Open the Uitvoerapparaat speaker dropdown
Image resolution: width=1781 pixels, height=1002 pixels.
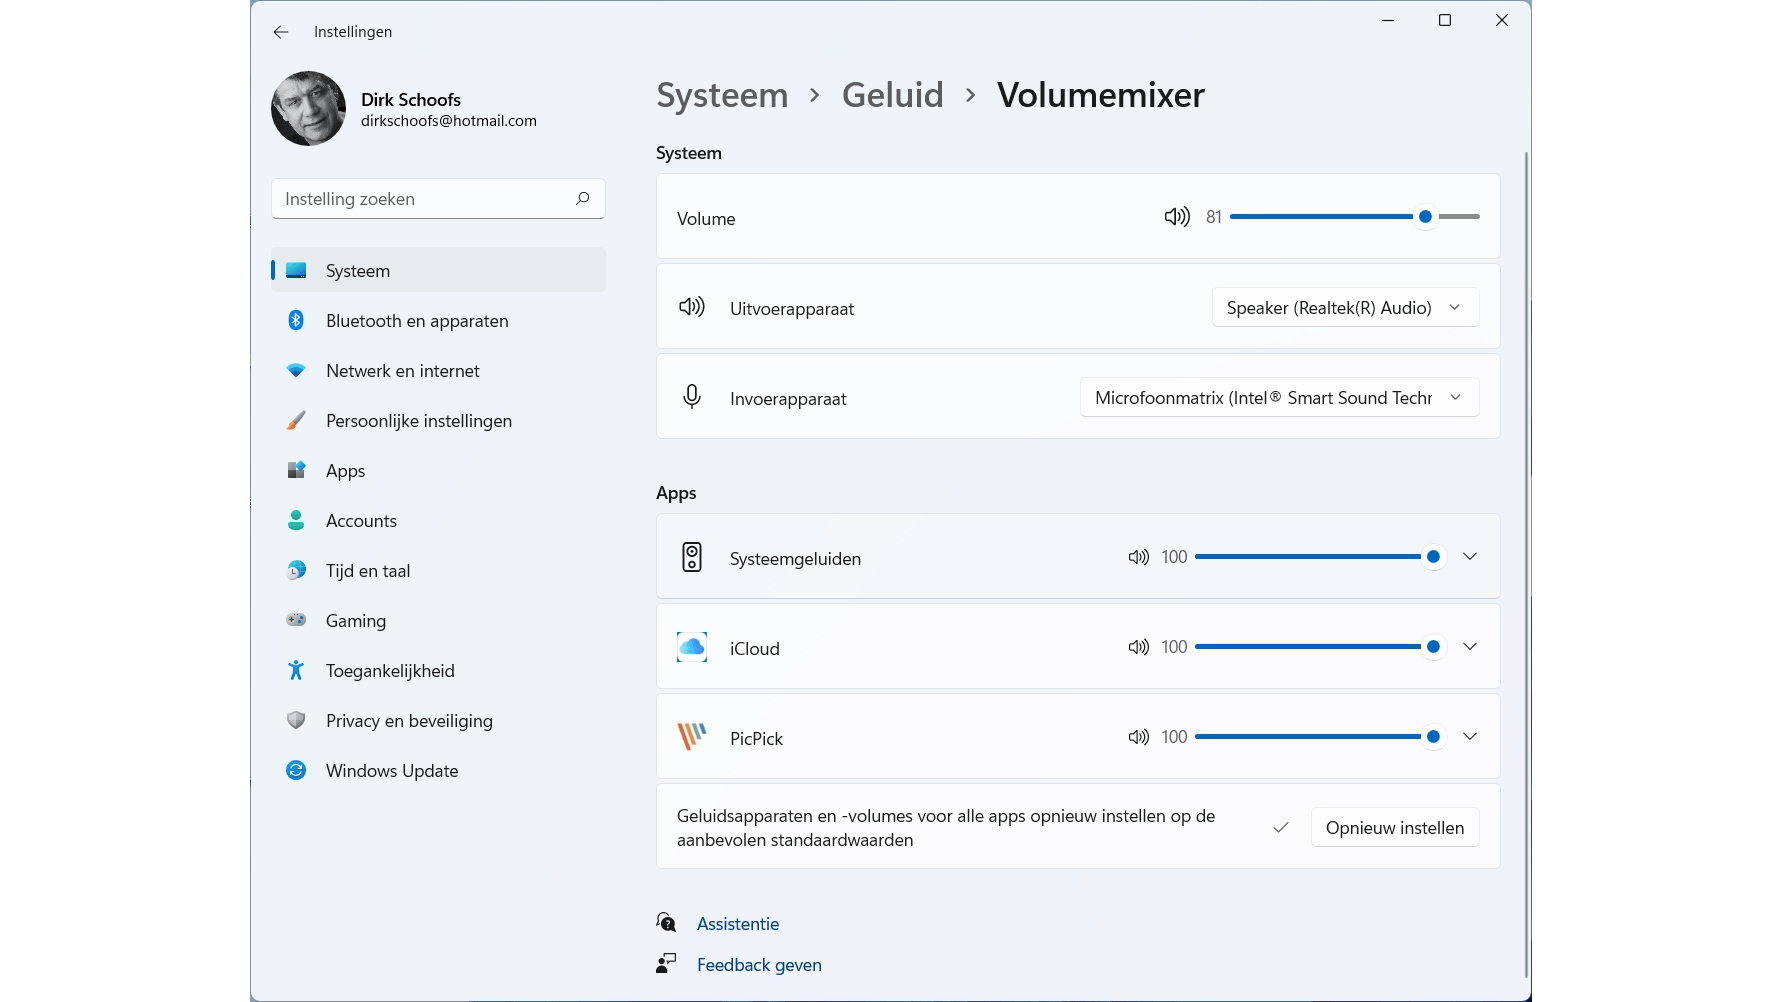1345,308
